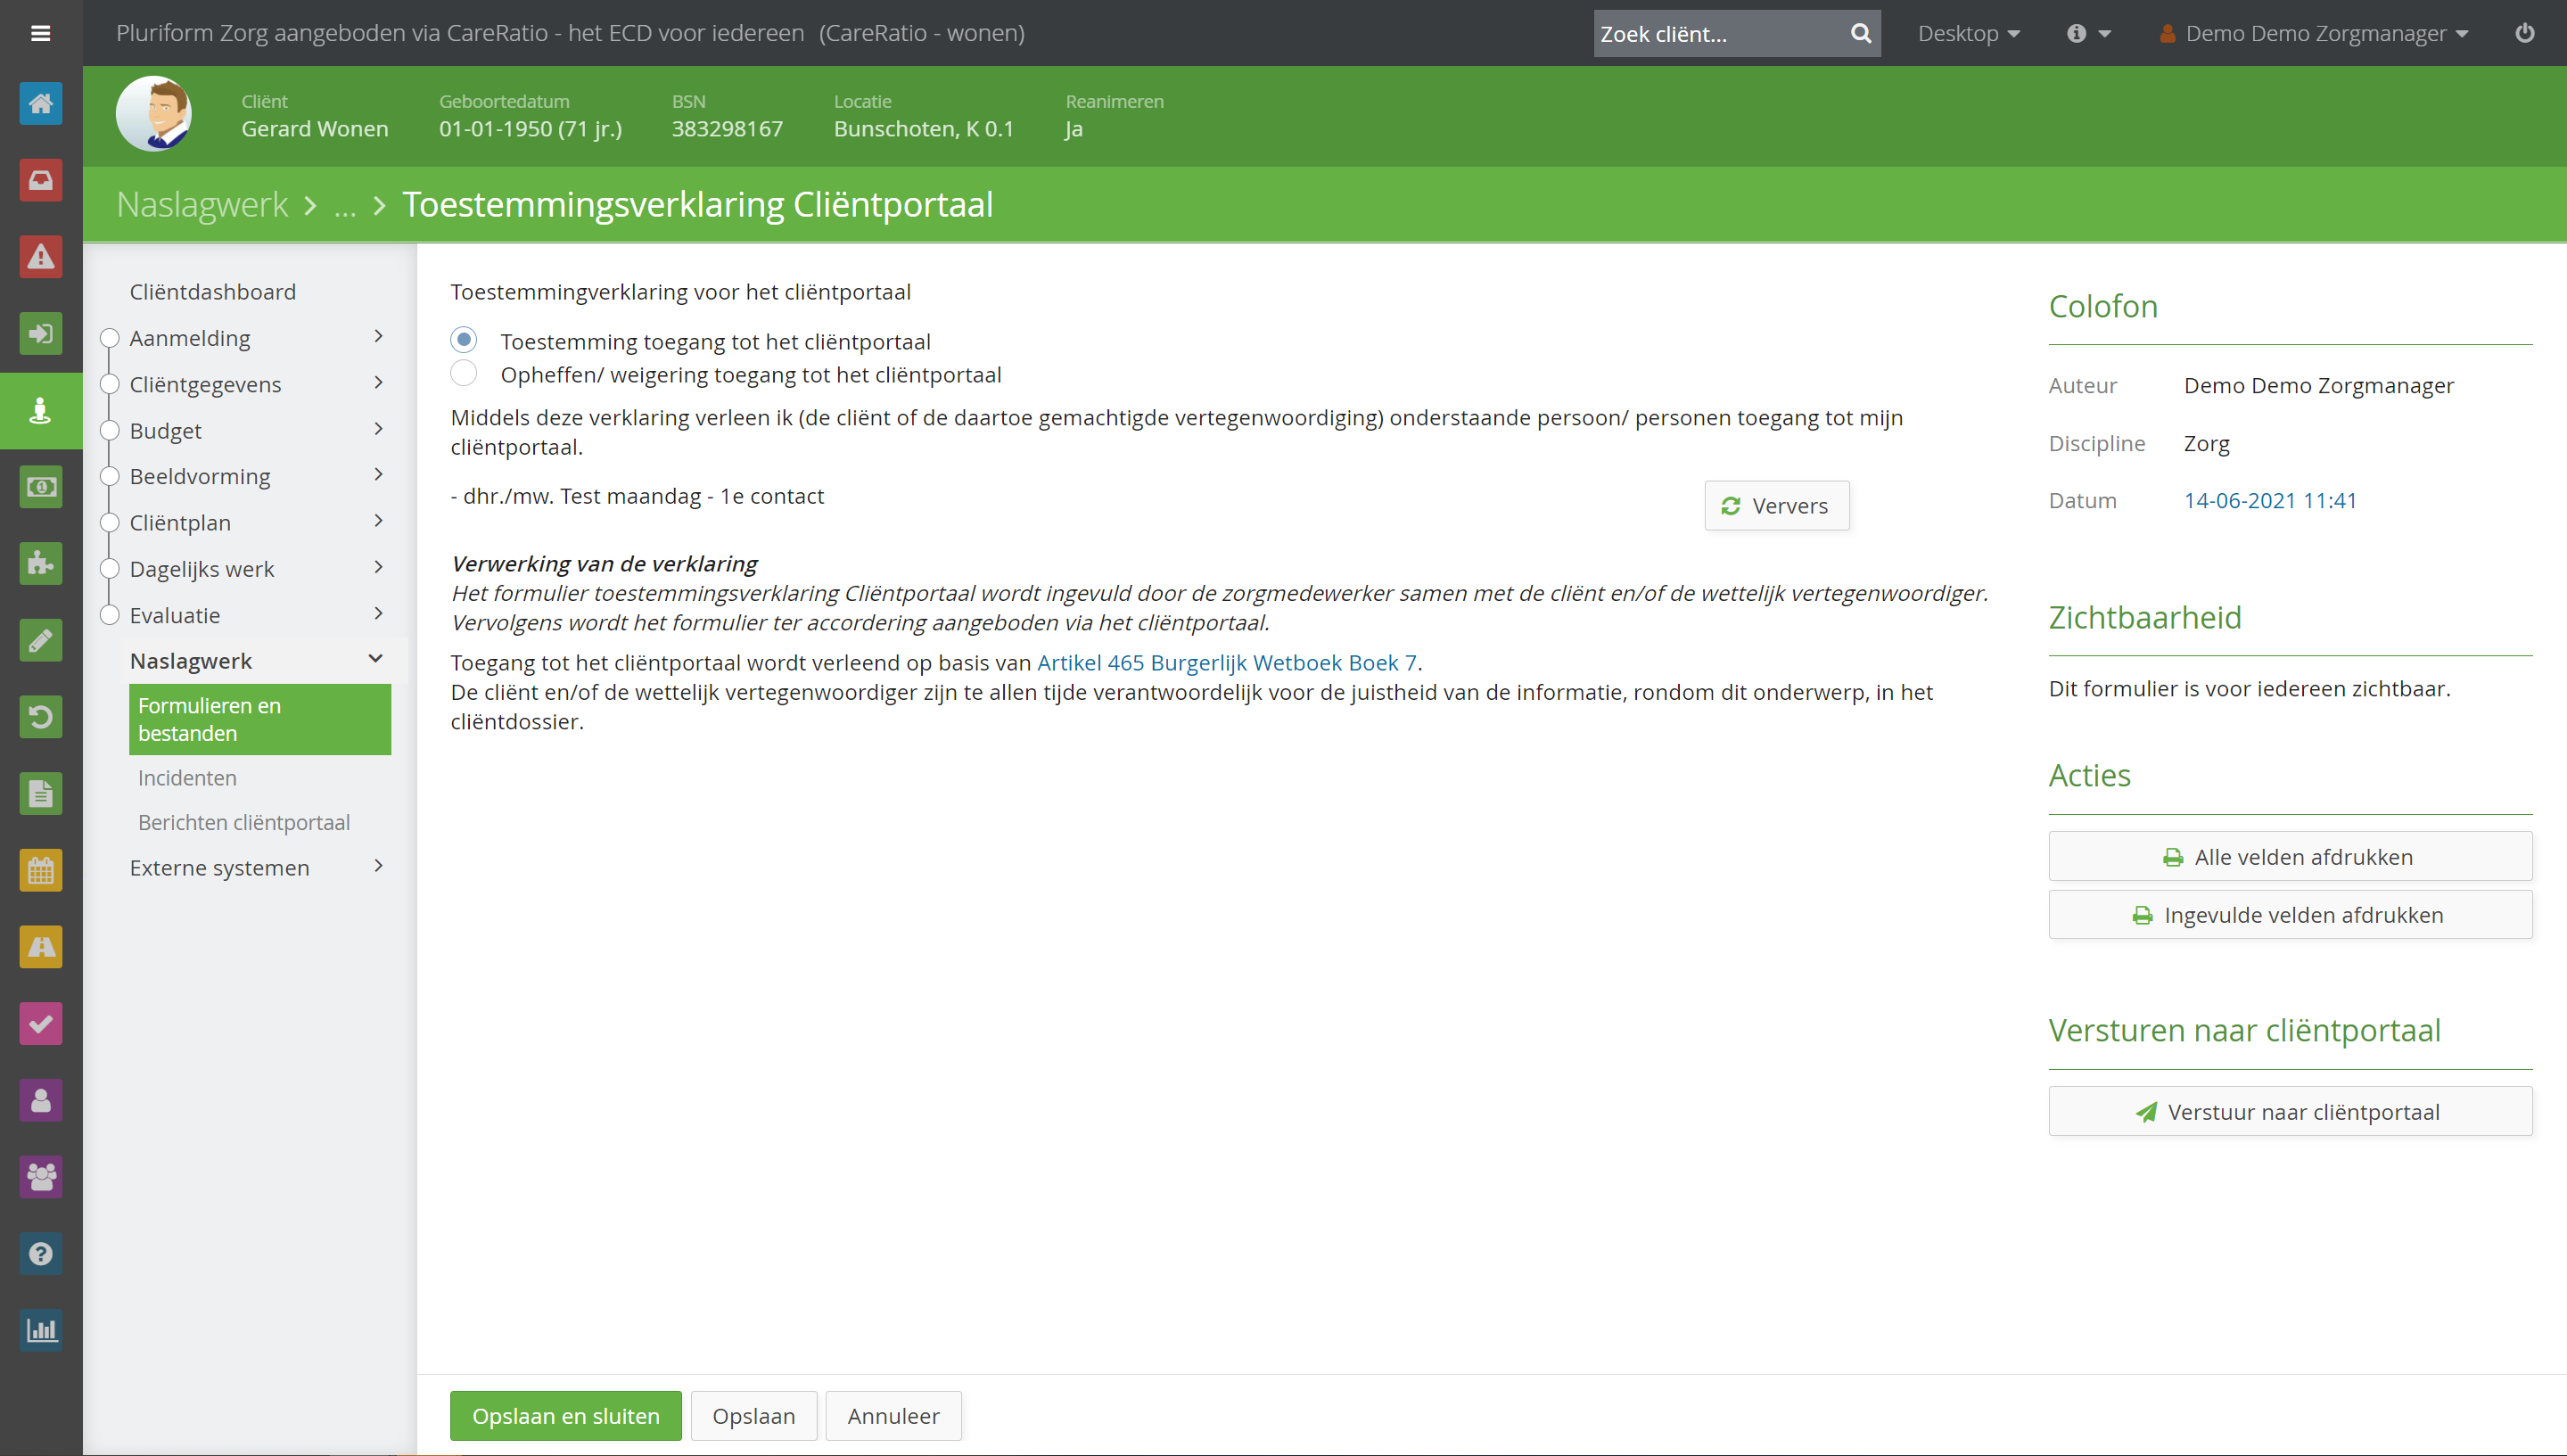Screen dimensions: 2567x1456
Task: Open the green document sidebar icon
Action: tap(41, 794)
